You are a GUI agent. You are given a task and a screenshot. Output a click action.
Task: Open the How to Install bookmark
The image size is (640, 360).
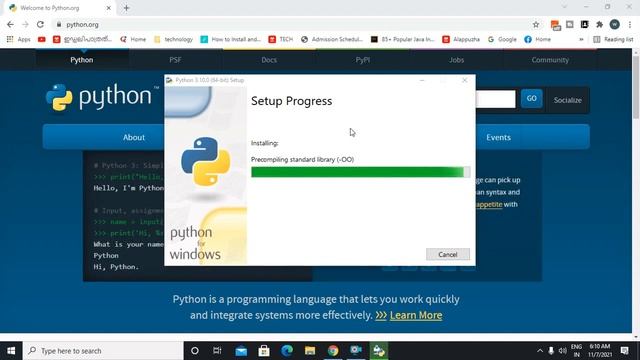pyautogui.click(x=231, y=39)
